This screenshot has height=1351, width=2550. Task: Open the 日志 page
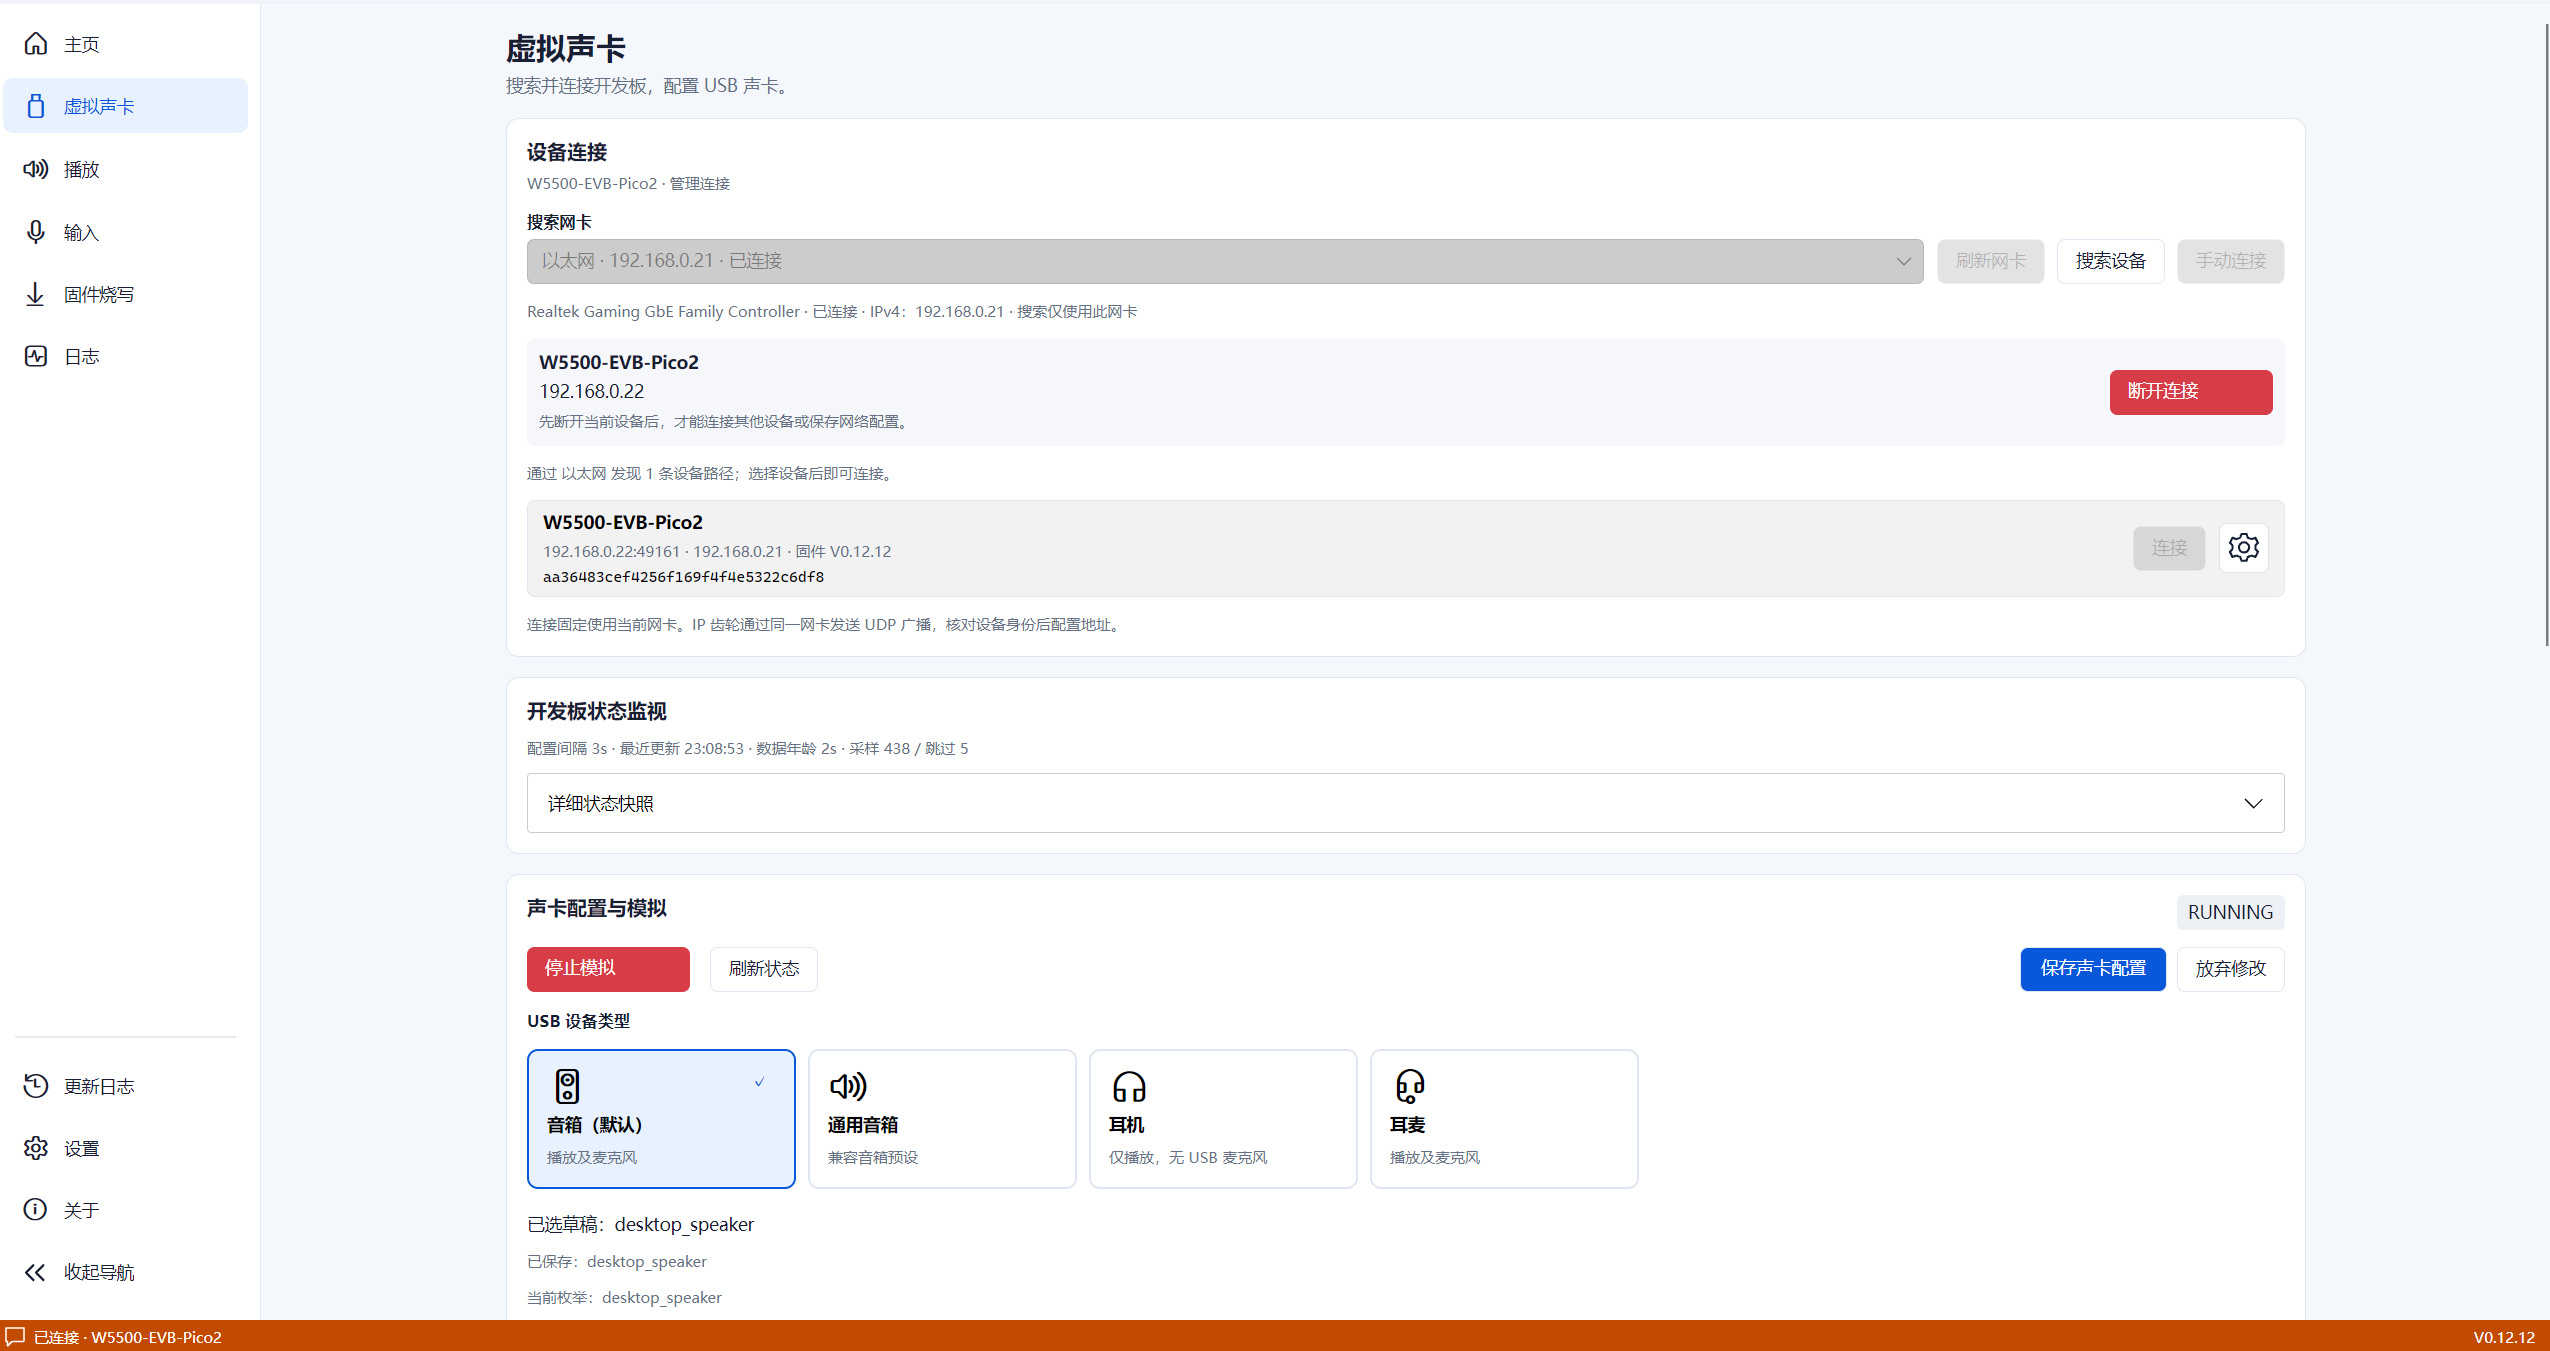(125, 356)
